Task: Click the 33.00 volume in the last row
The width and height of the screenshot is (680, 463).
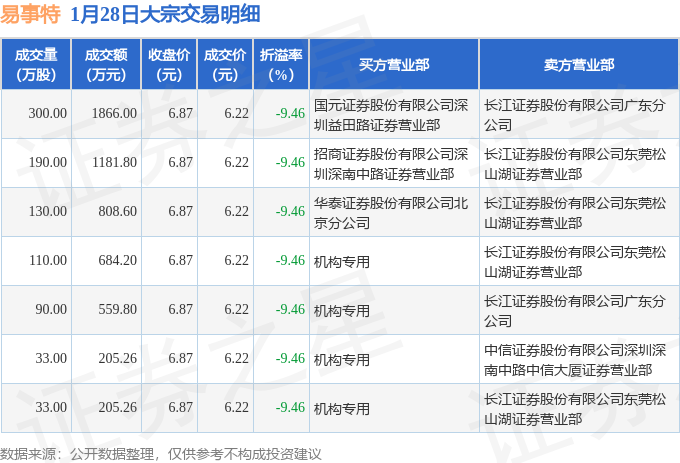Action: coord(51,408)
